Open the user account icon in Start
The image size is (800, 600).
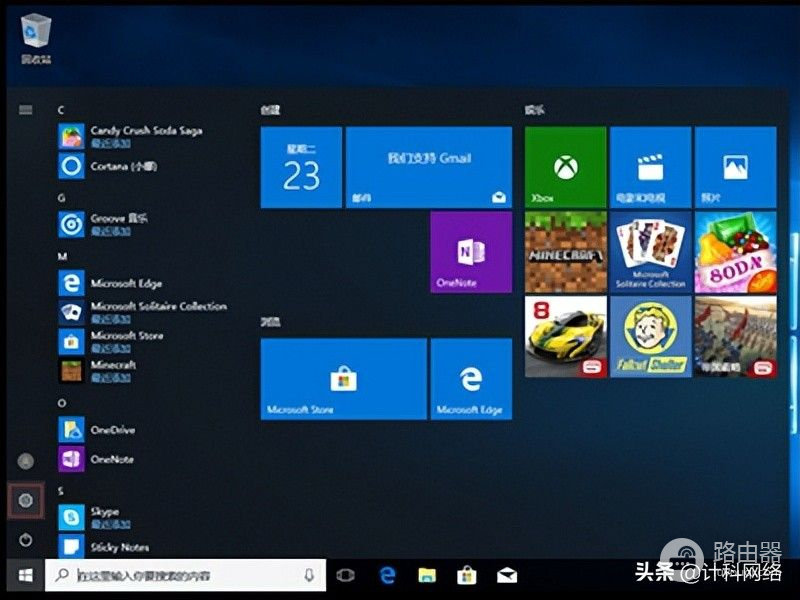[26, 461]
